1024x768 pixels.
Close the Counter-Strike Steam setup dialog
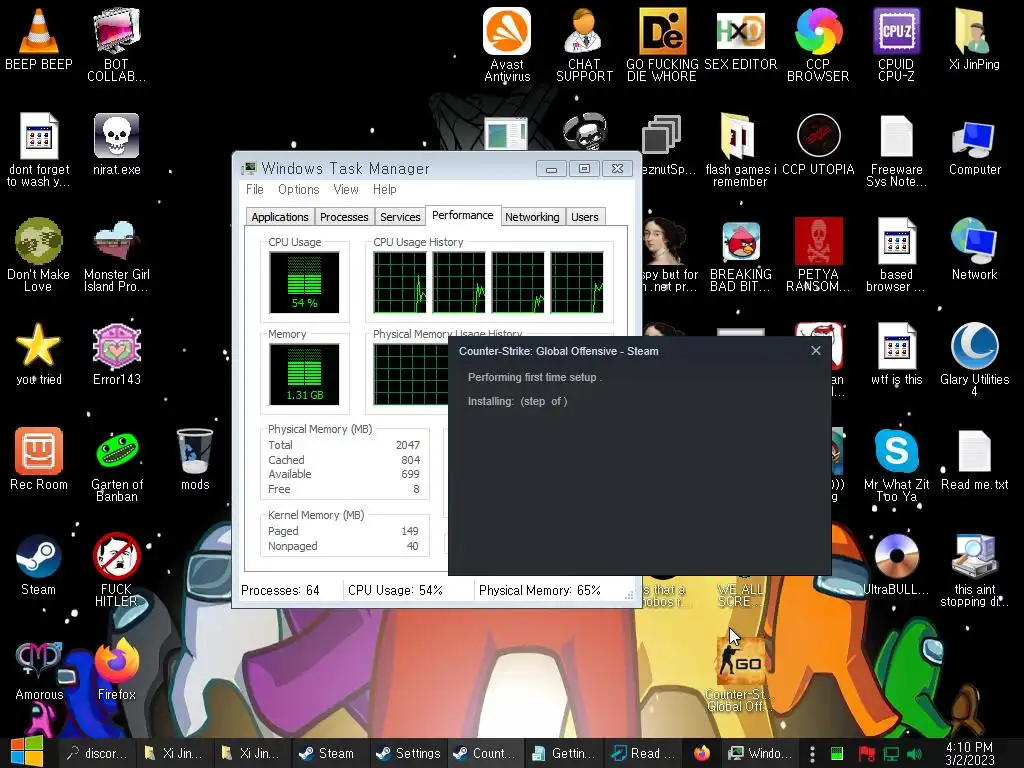point(816,351)
